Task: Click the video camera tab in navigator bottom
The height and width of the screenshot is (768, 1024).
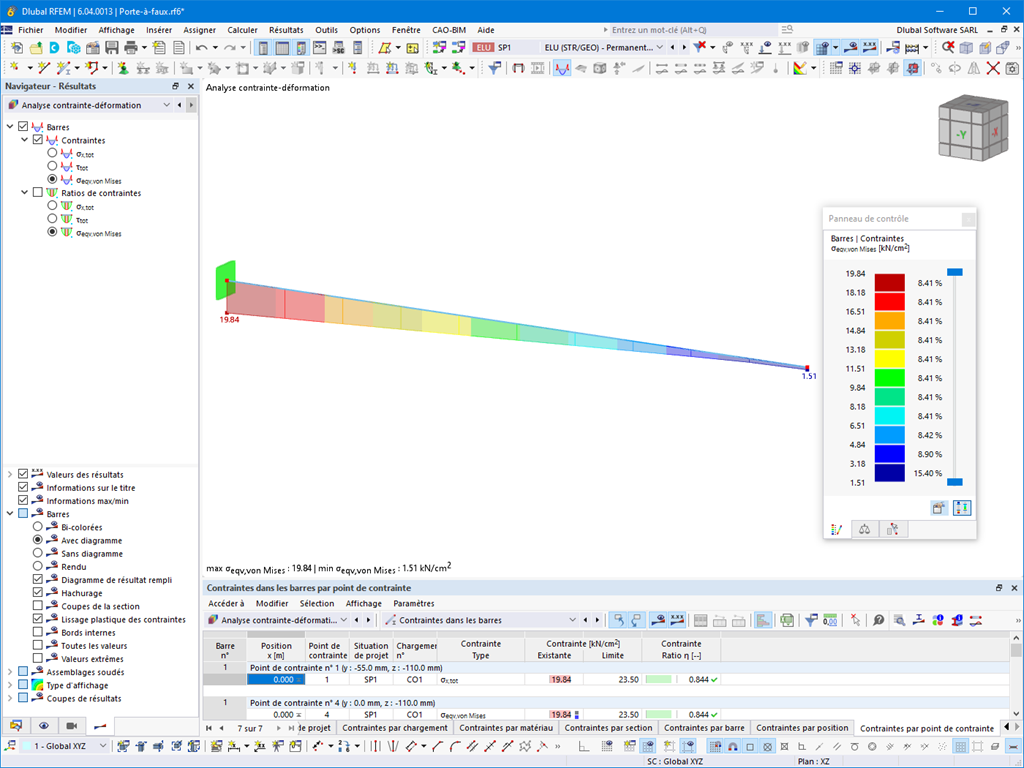Action: click(72, 726)
